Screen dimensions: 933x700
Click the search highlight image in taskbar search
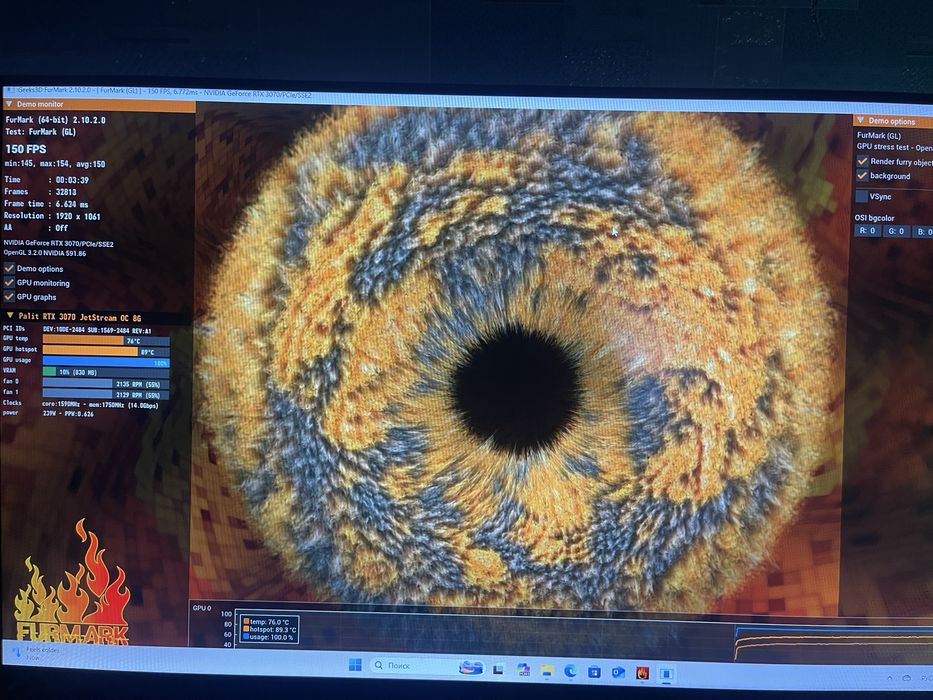471,668
